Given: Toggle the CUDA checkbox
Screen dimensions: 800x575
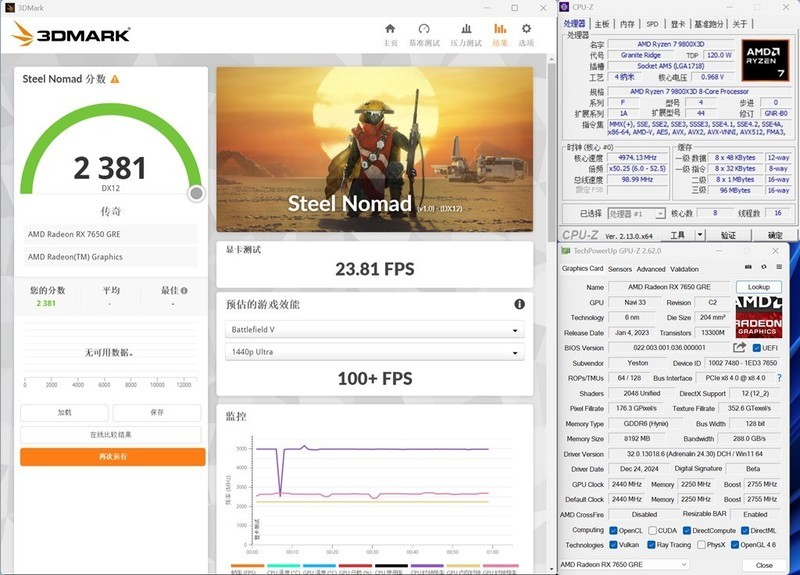Looking at the screenshot, I should (x=652, y=531).
